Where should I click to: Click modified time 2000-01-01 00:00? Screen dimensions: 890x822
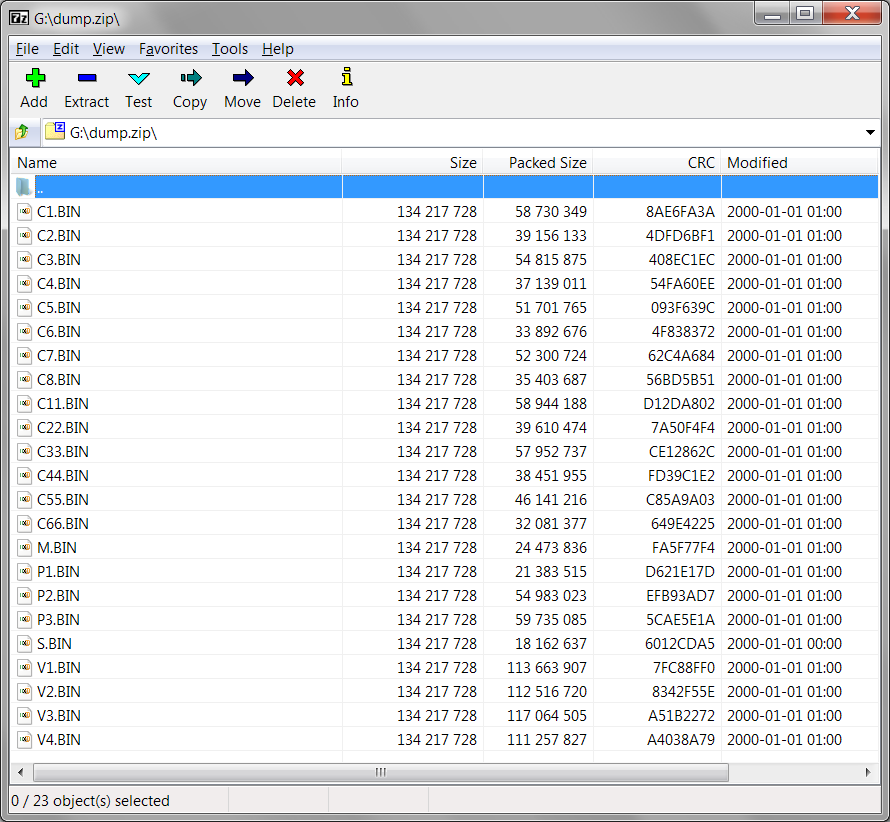pyautogui.click(x=784, y=644)
